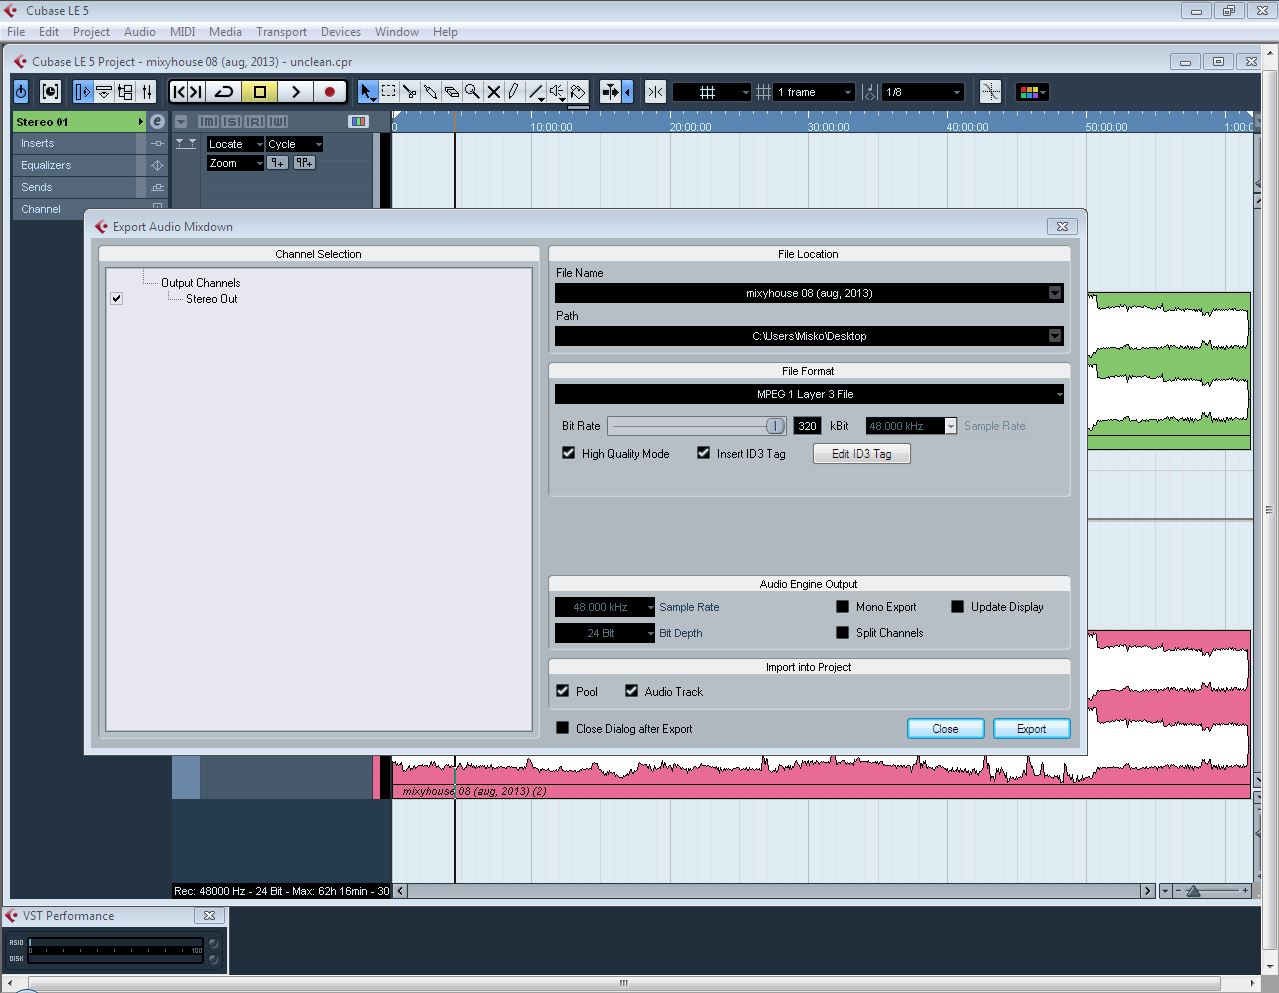Select the Mute (X) tool
Screen dimensions: 1279x993
click(493, 92)
